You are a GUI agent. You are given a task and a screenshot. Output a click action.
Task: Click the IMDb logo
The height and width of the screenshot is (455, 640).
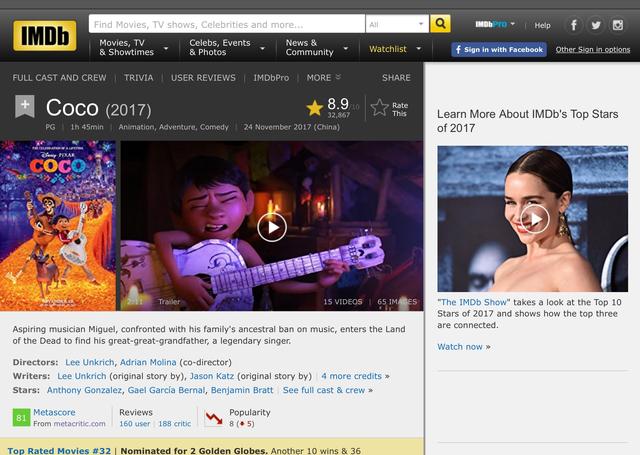tap(45, 36)
